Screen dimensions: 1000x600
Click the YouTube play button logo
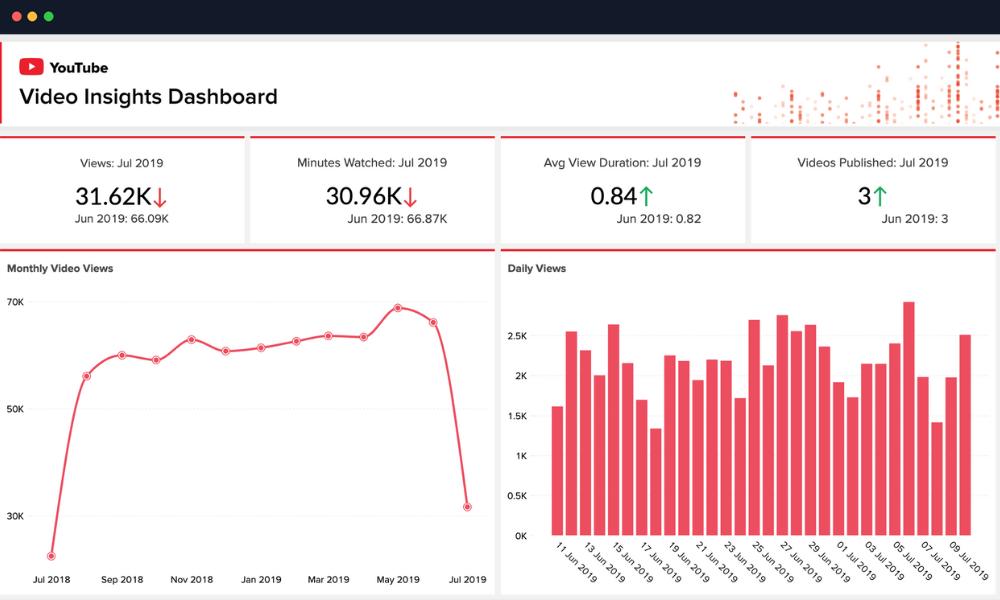click(32, 67)
